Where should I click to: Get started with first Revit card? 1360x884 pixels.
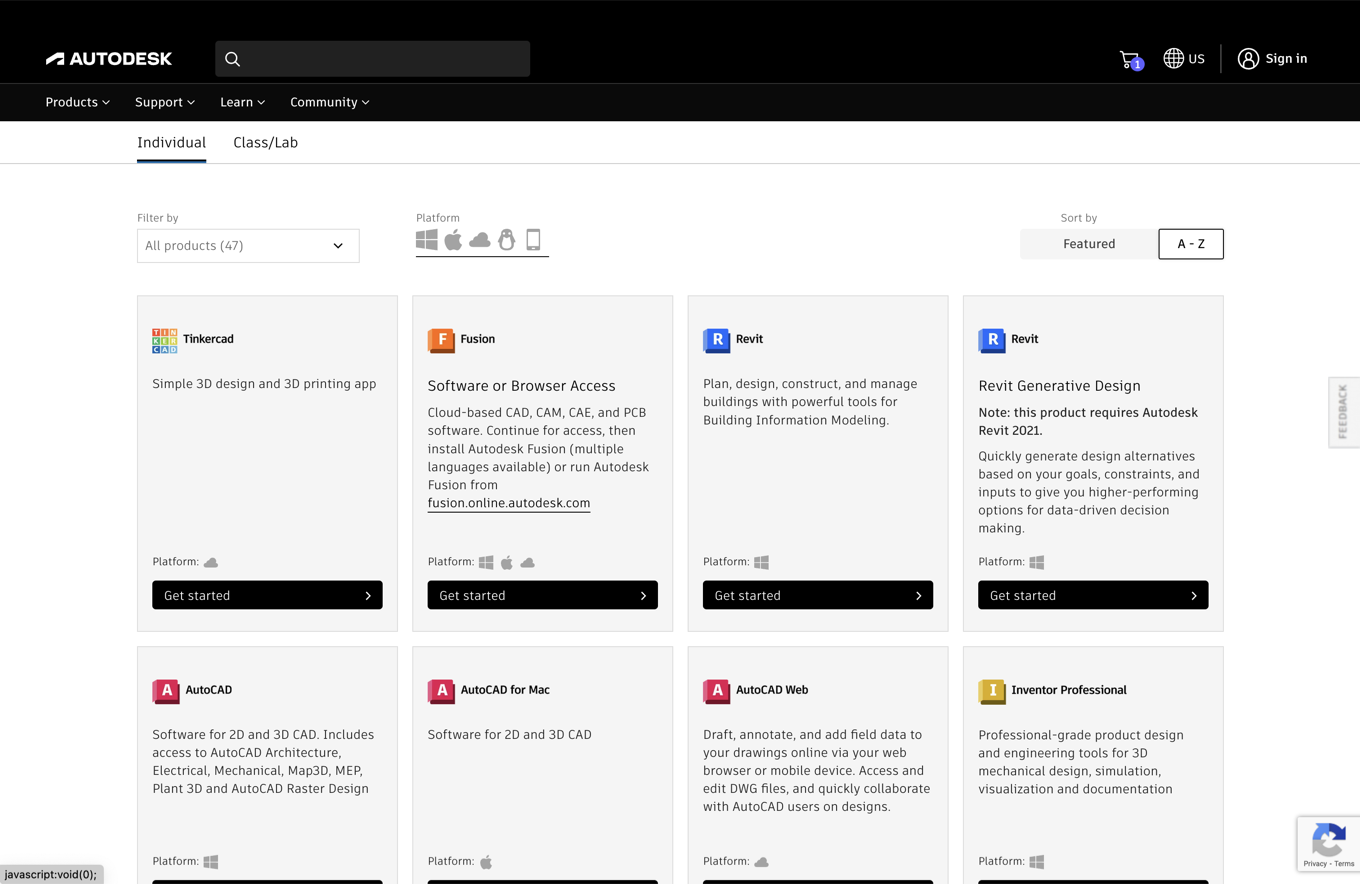coord(818,595)
